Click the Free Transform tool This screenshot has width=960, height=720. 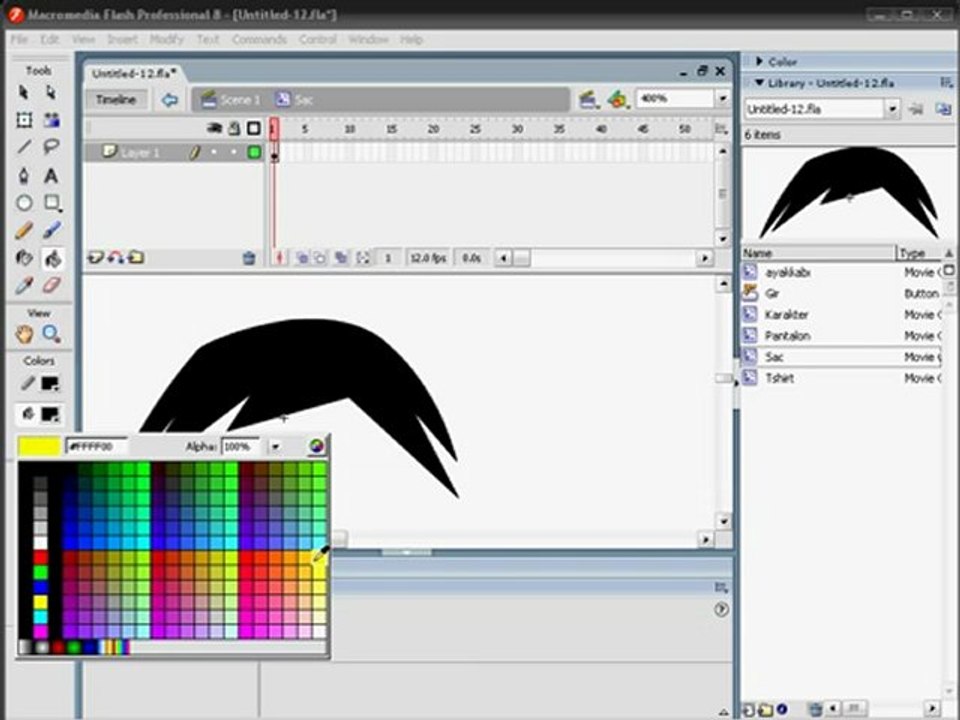(24, 120)
